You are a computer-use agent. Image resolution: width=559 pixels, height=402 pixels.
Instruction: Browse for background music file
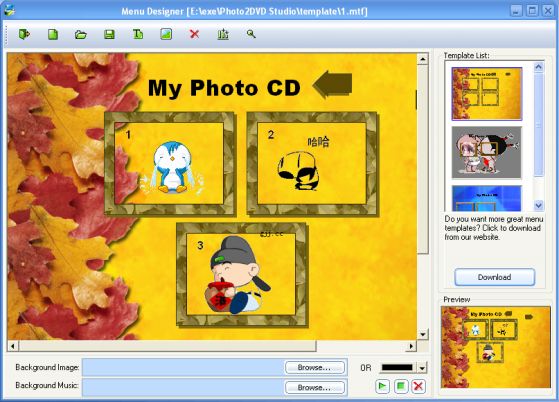(x=315, y=387)
